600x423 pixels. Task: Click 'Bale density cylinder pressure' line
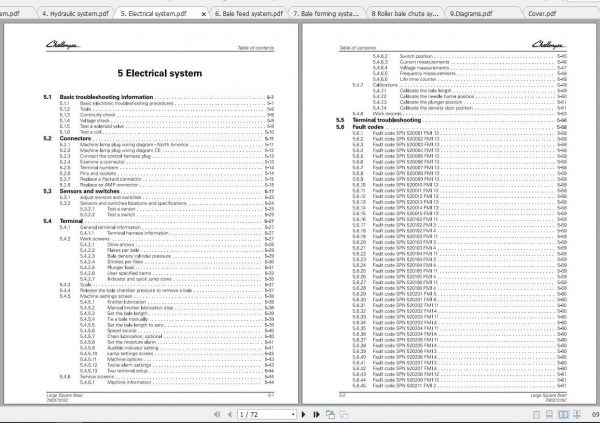click(177, 256)
